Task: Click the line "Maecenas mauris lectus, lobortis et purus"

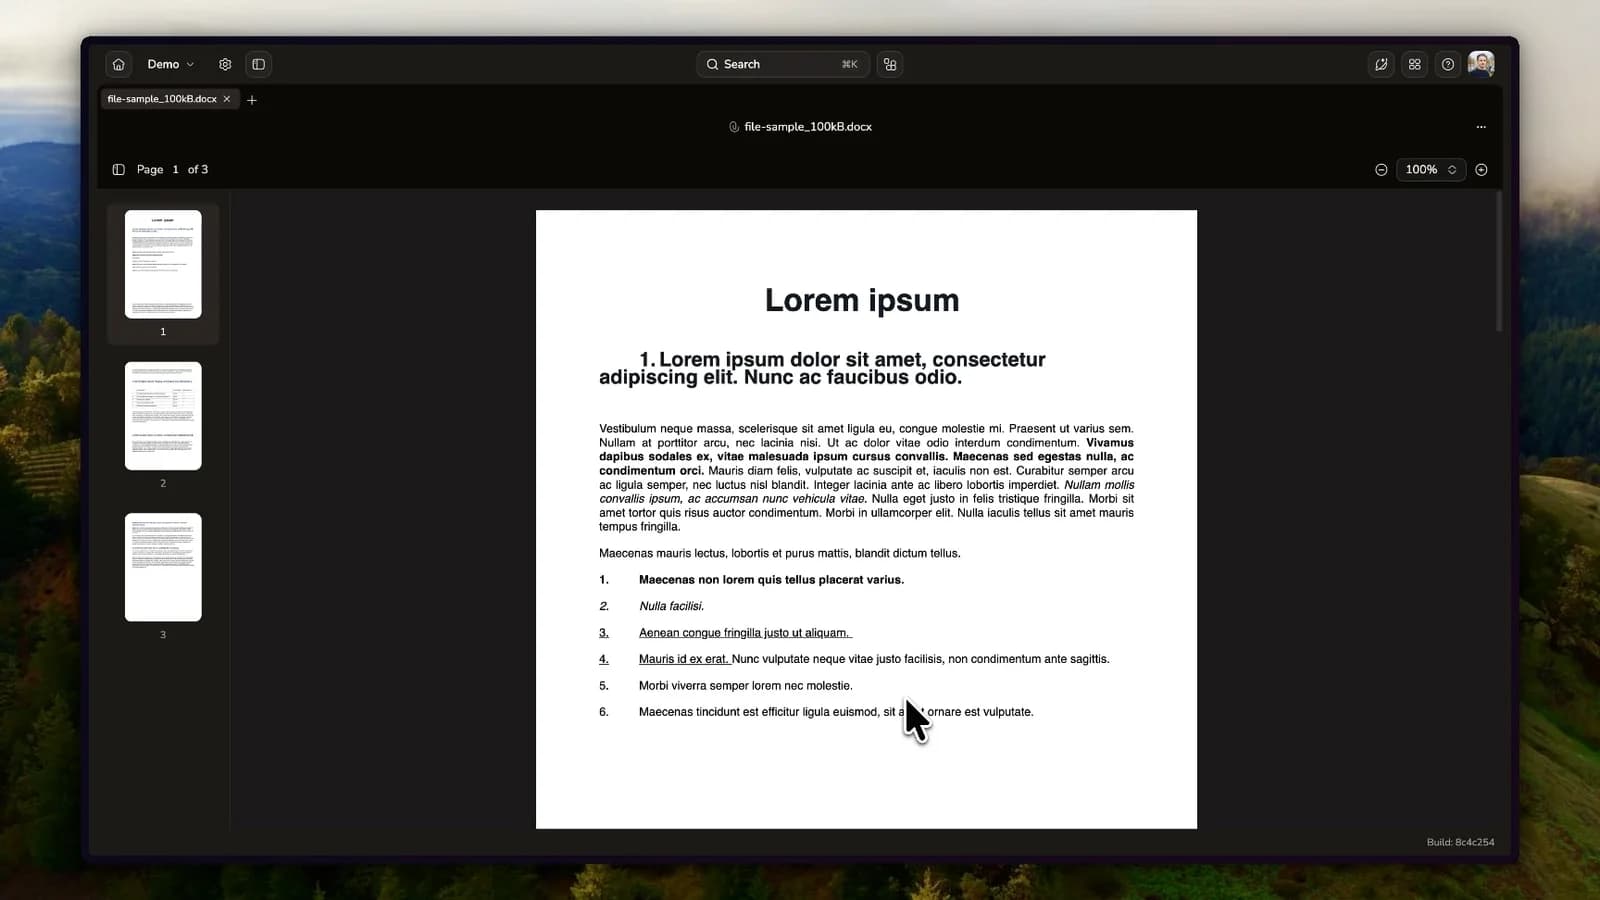Action: click(780, 553)
